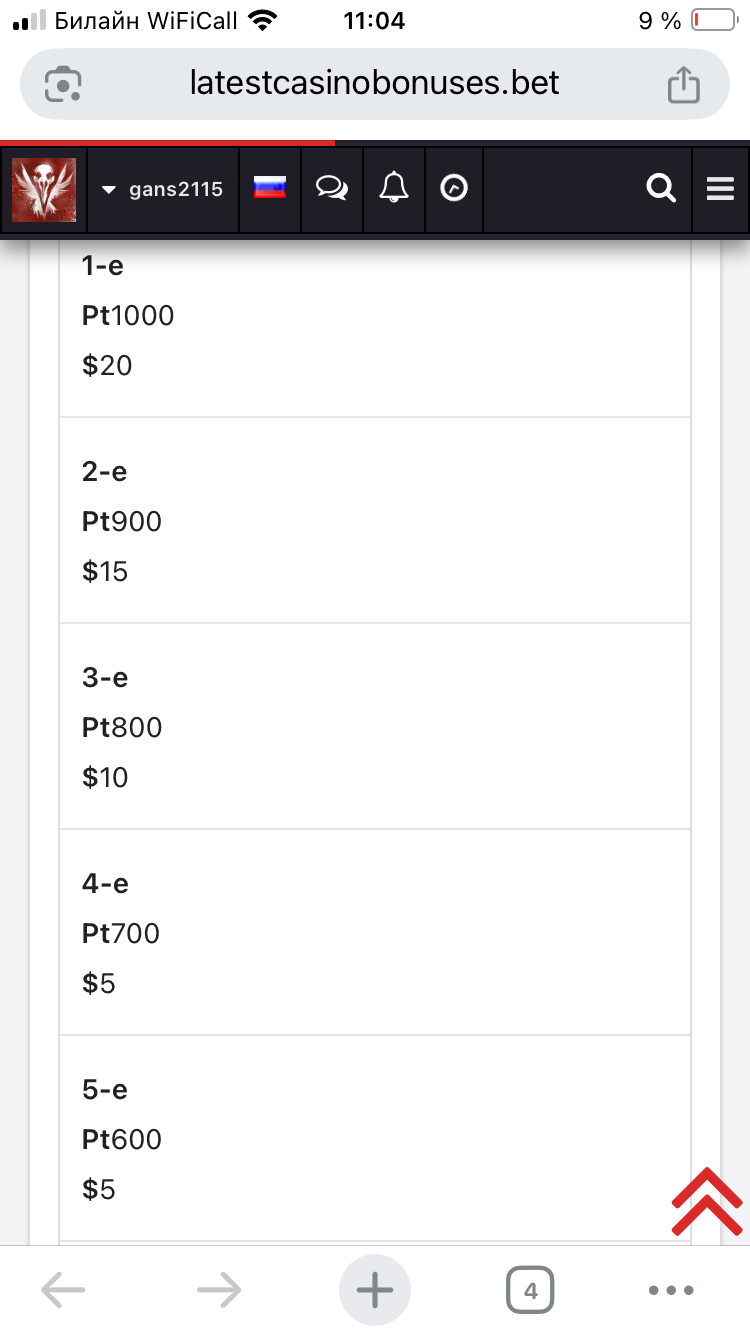Open the user avatar profile picture
This screenshot has height=1334, width=750.
coord(44,190)
